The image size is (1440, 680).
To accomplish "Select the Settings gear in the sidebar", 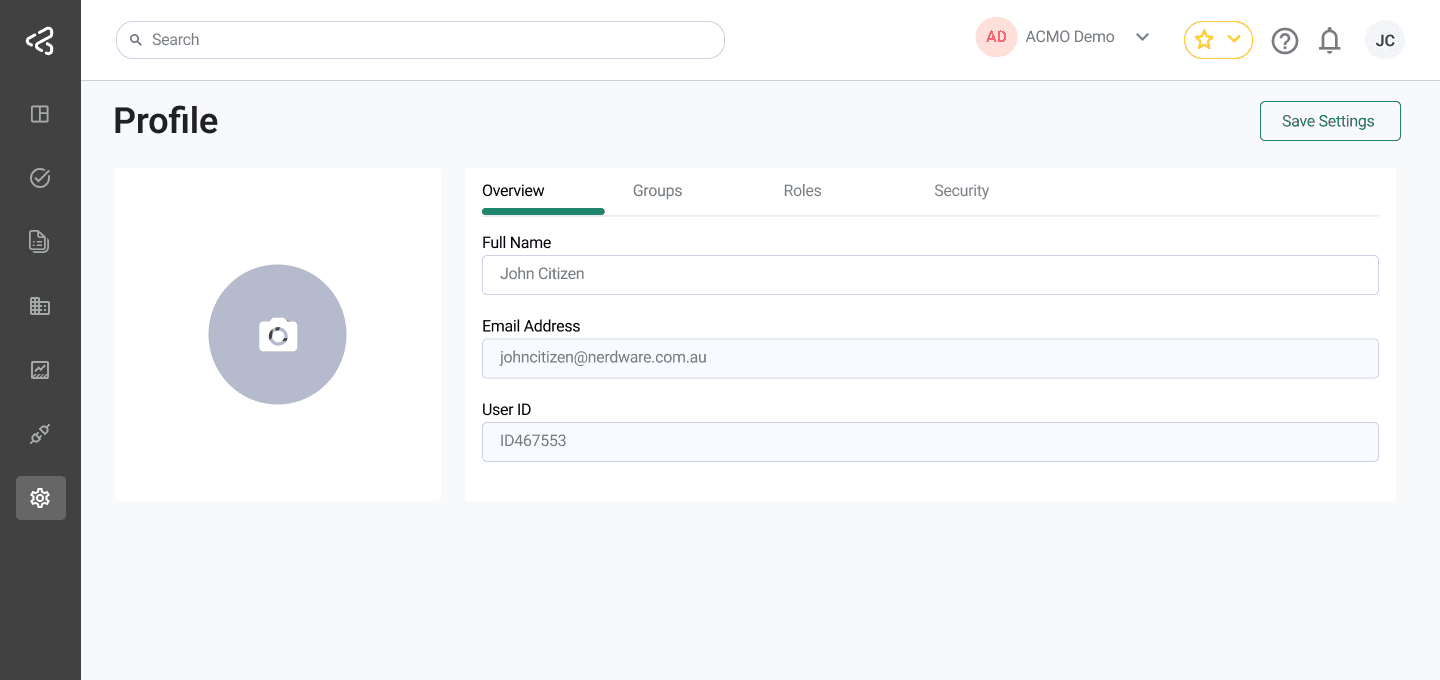I will click(x=40, y=497).
